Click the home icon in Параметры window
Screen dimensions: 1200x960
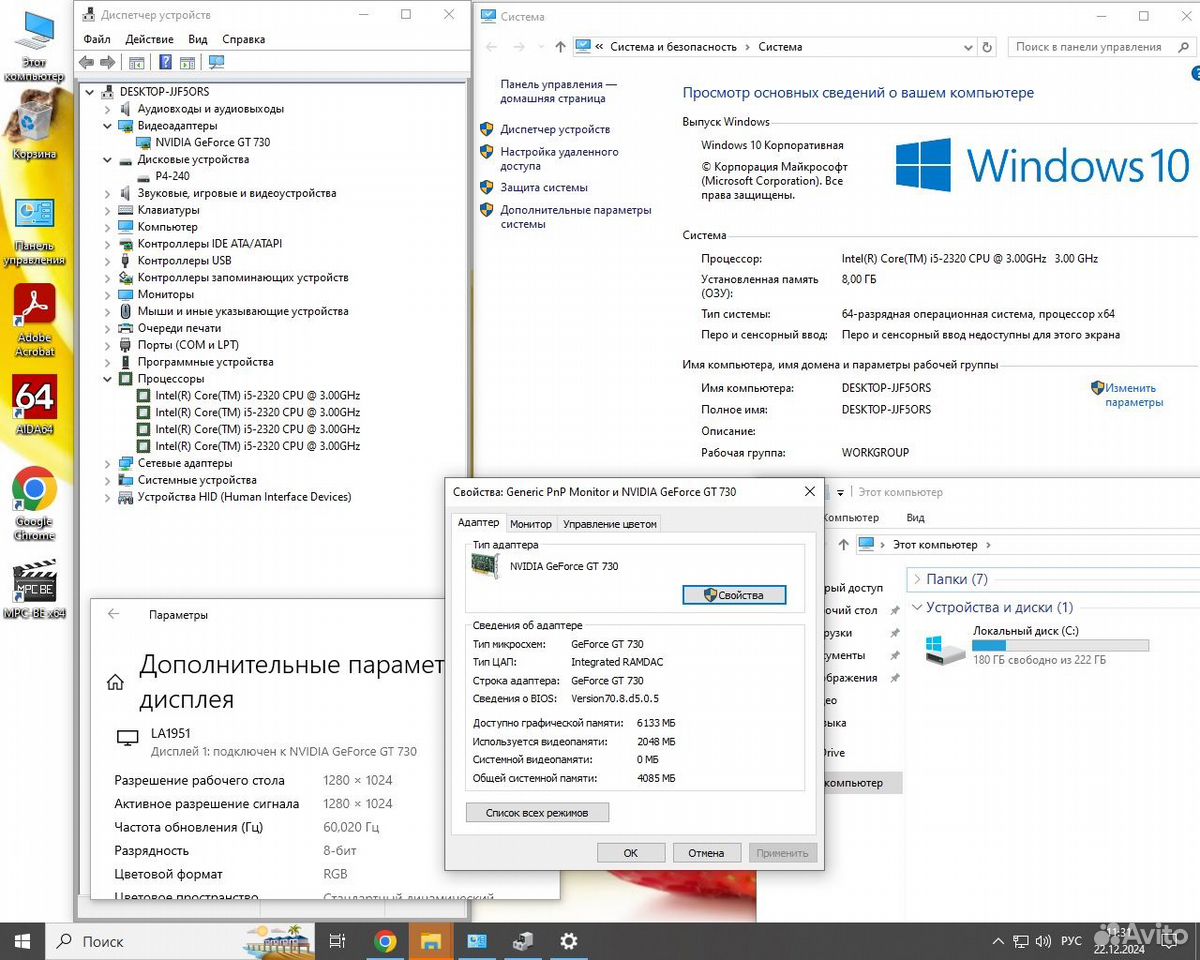click(115, 682)
